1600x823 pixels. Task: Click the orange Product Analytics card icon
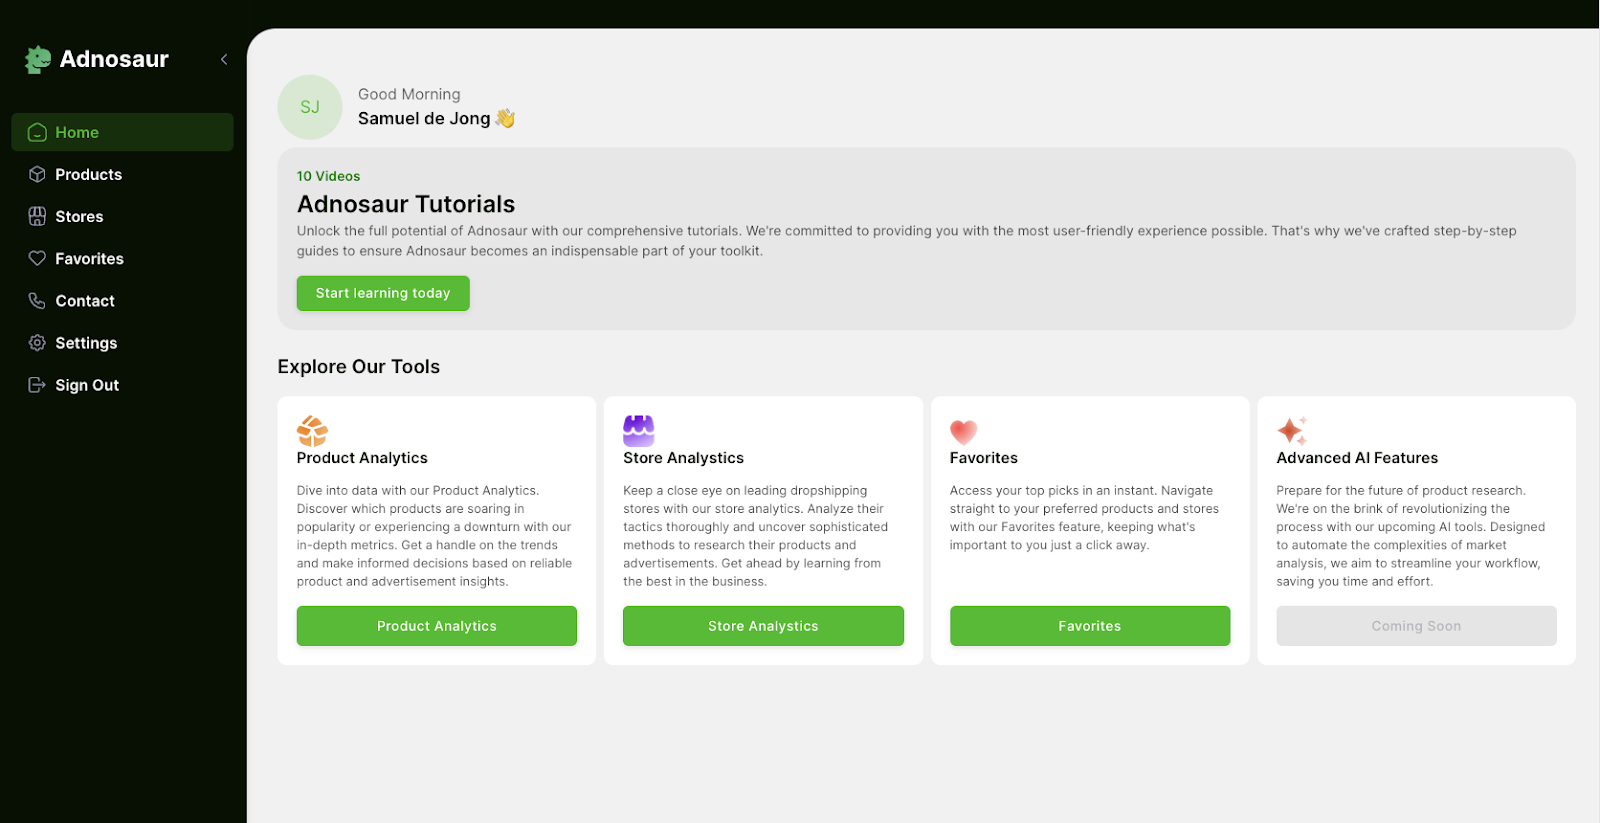(312, 431)
